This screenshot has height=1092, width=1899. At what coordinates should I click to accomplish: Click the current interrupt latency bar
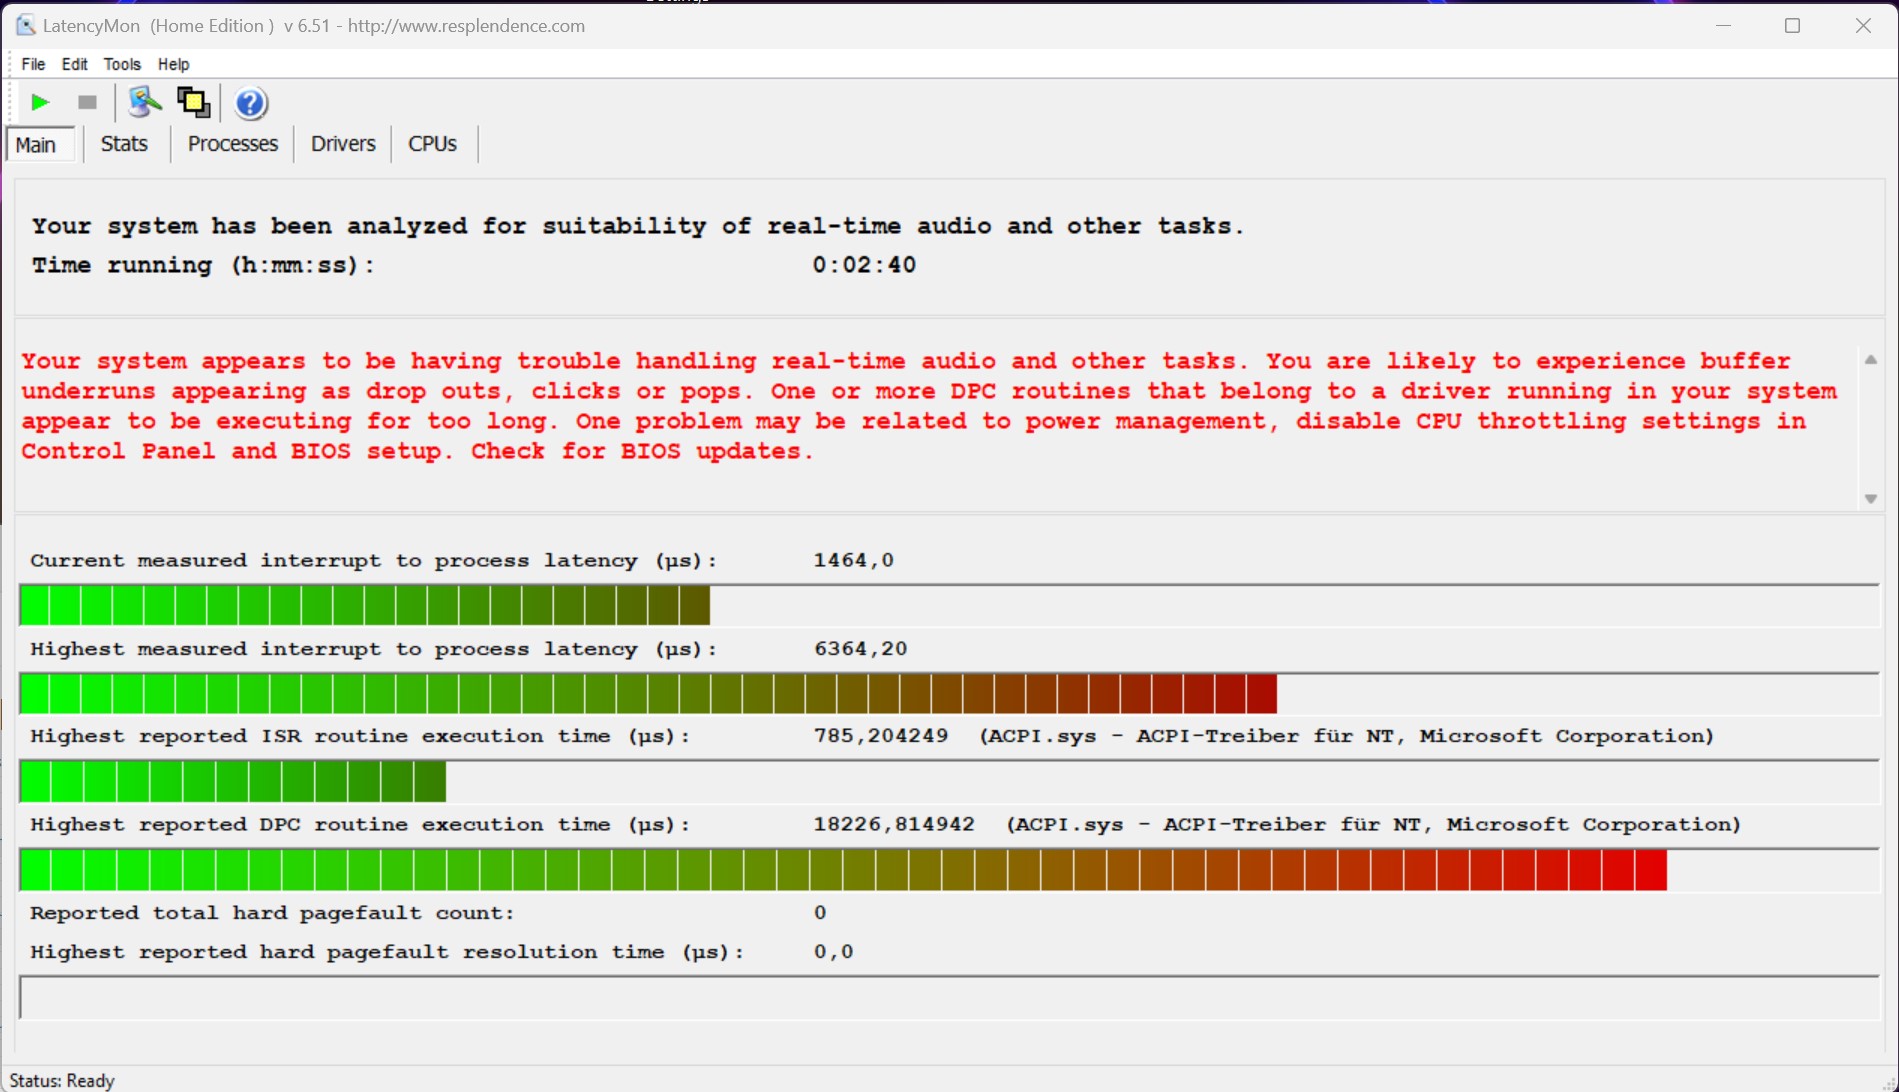949,606
